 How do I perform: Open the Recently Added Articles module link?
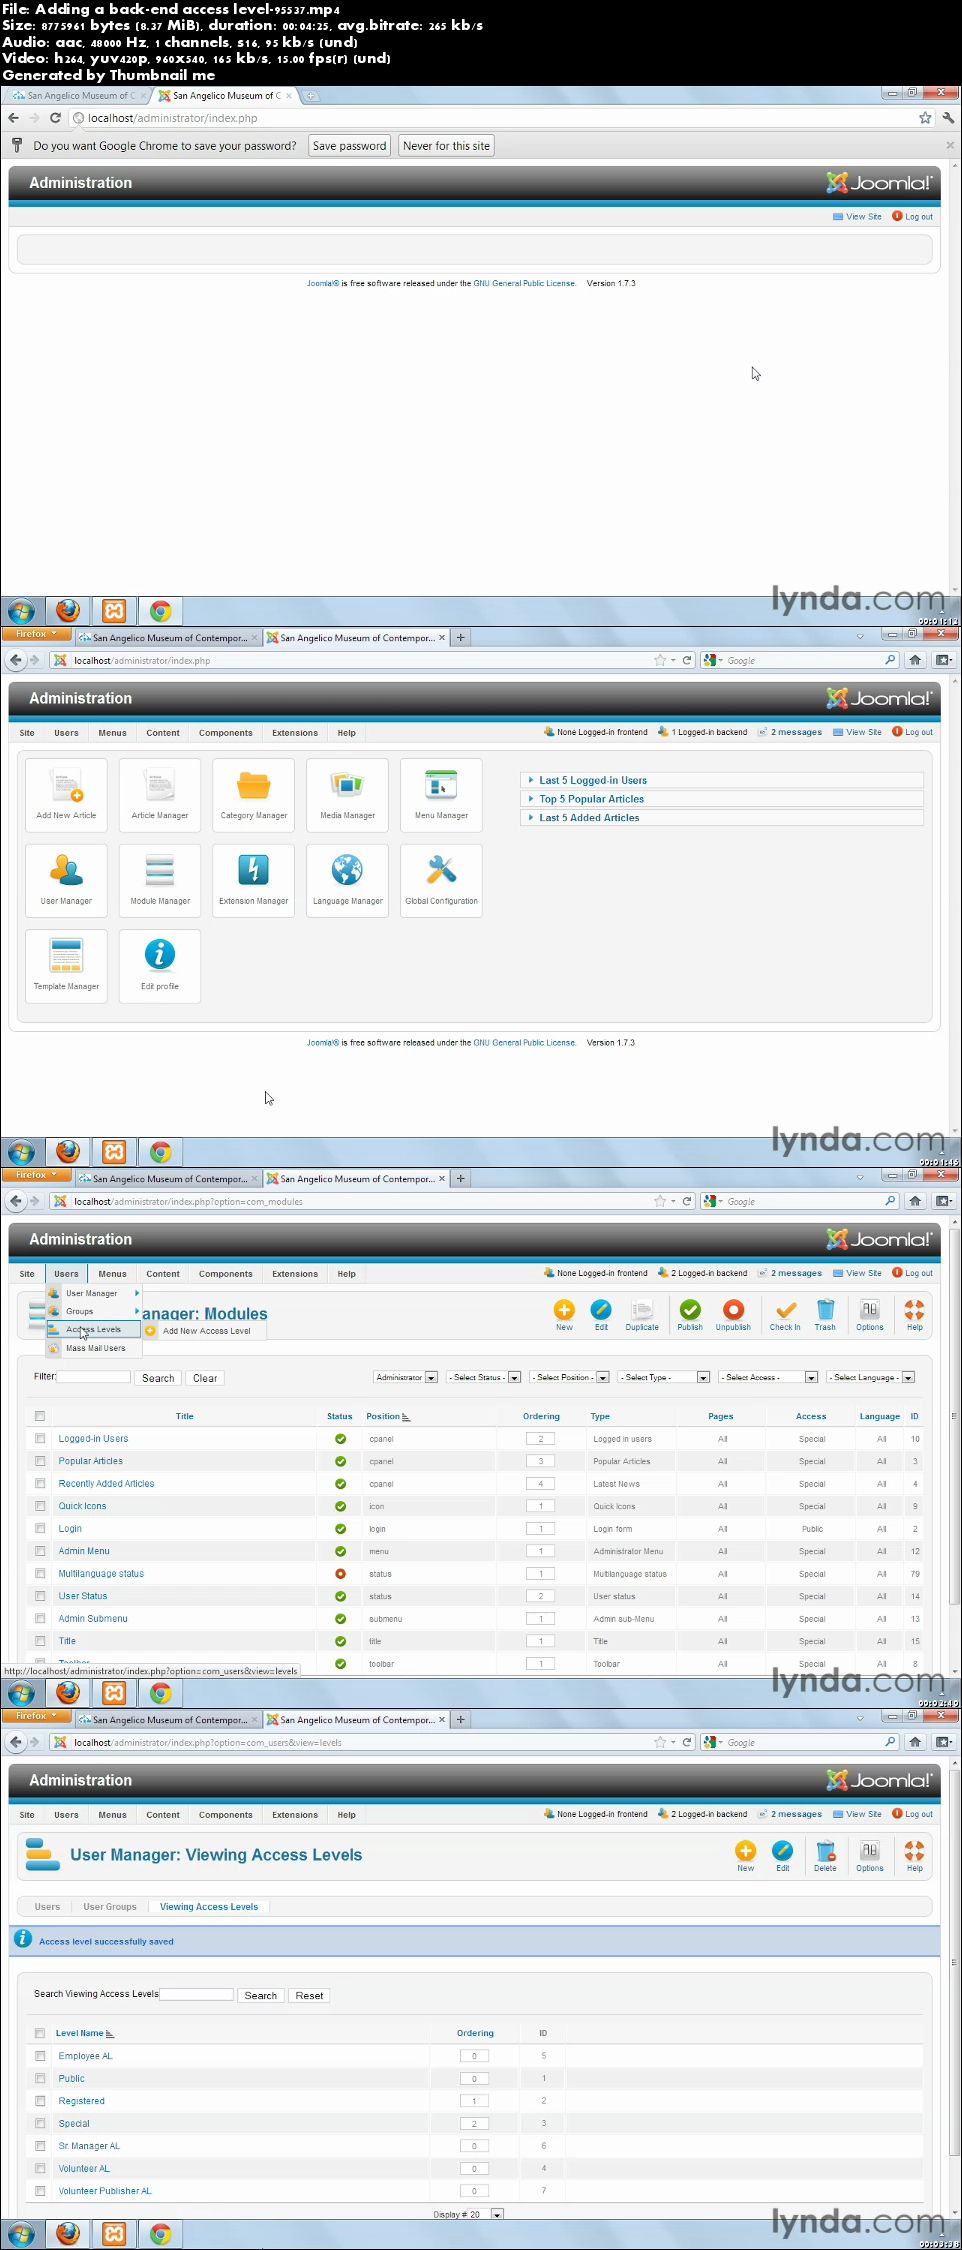coord(106,1484)
